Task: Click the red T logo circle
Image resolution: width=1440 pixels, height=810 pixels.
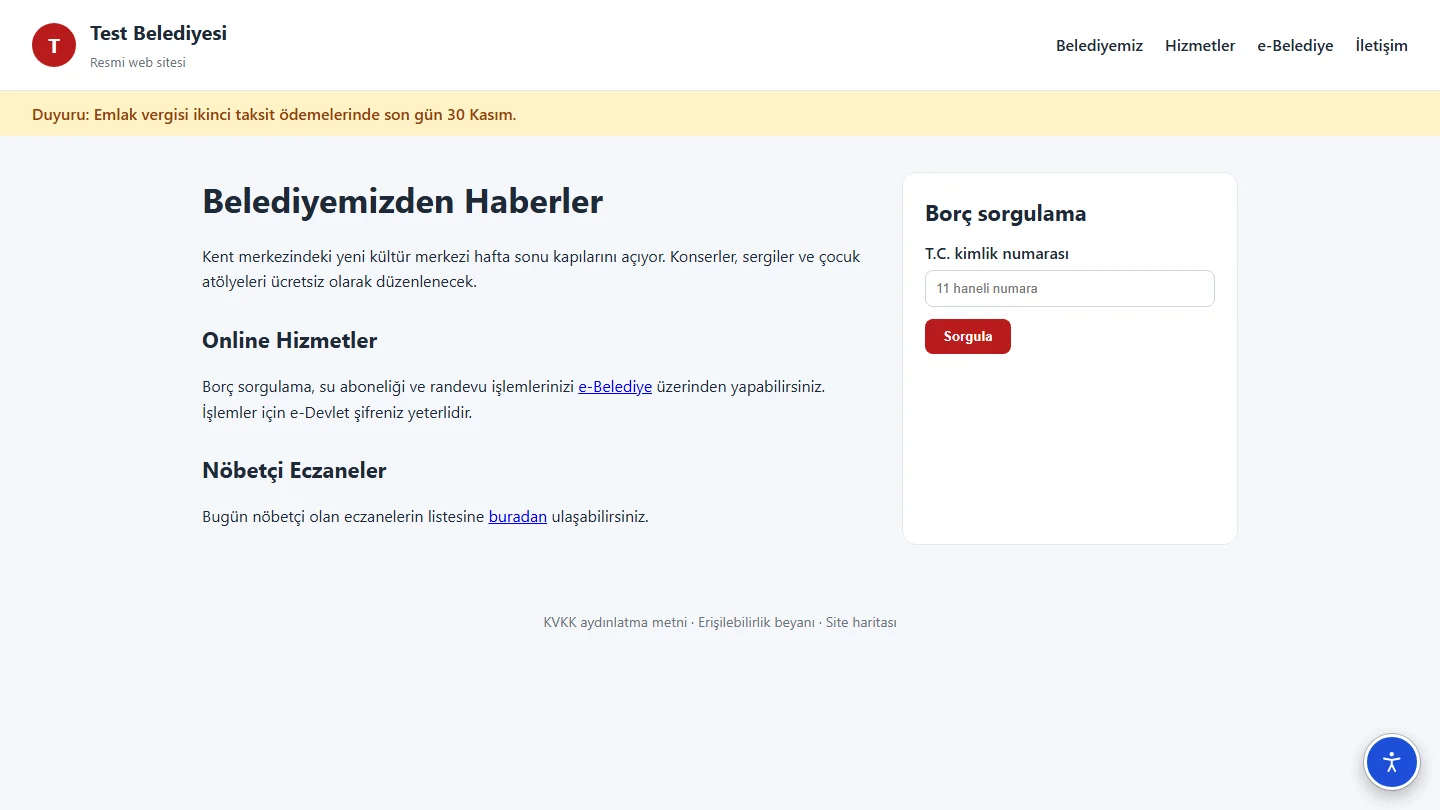Action: point(54,45)
